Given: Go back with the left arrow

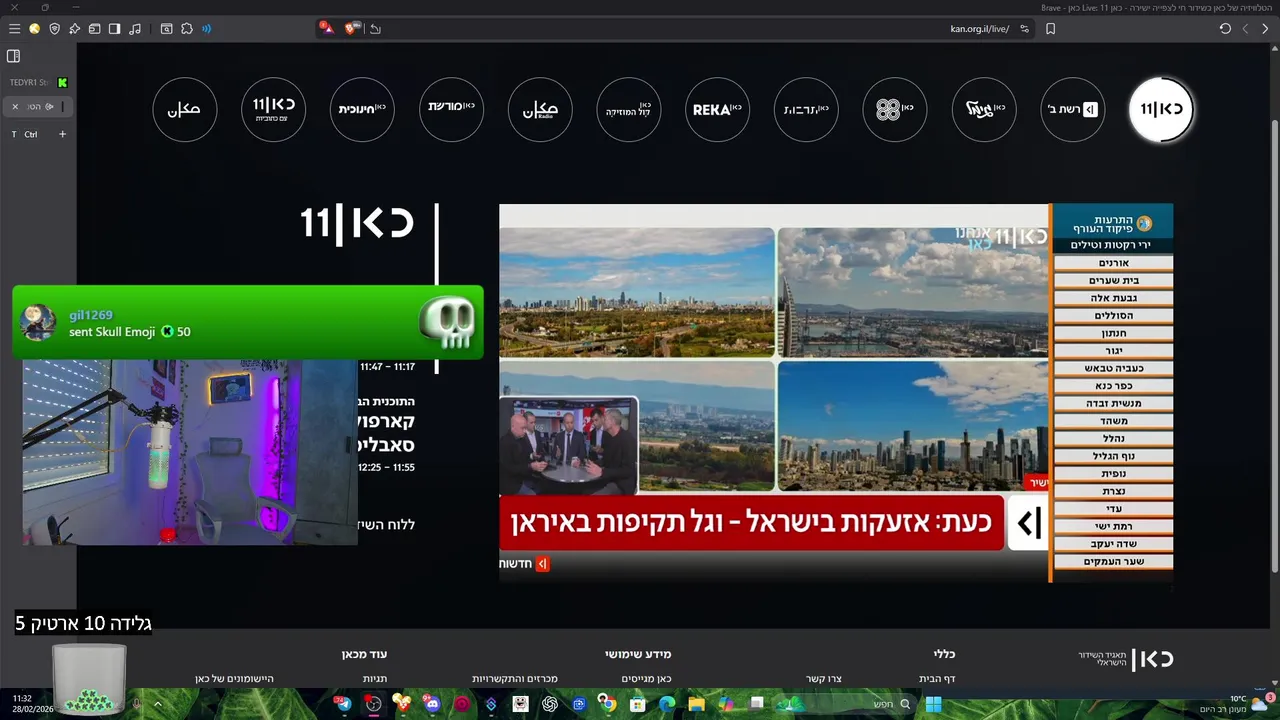Looking at the screenshot, I should [1245, 29].
